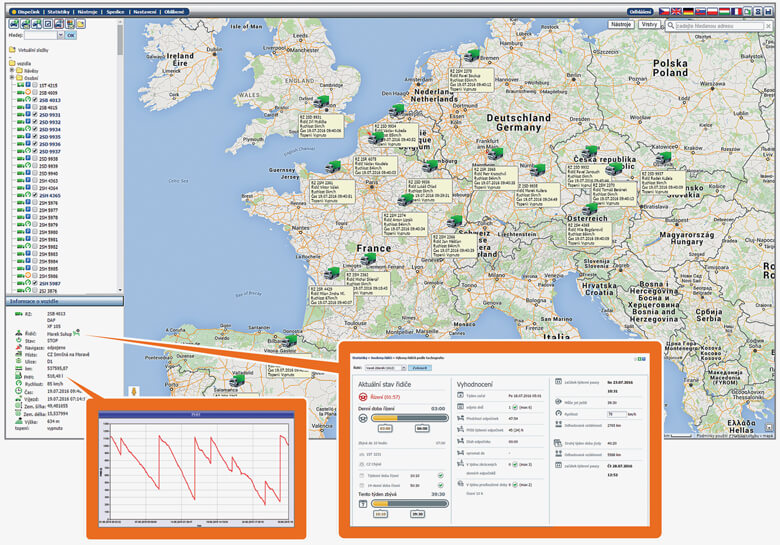Screen dimensions: 780x545
Task: Click the truck marker near Bremen
Action: [x=471, y=55]
